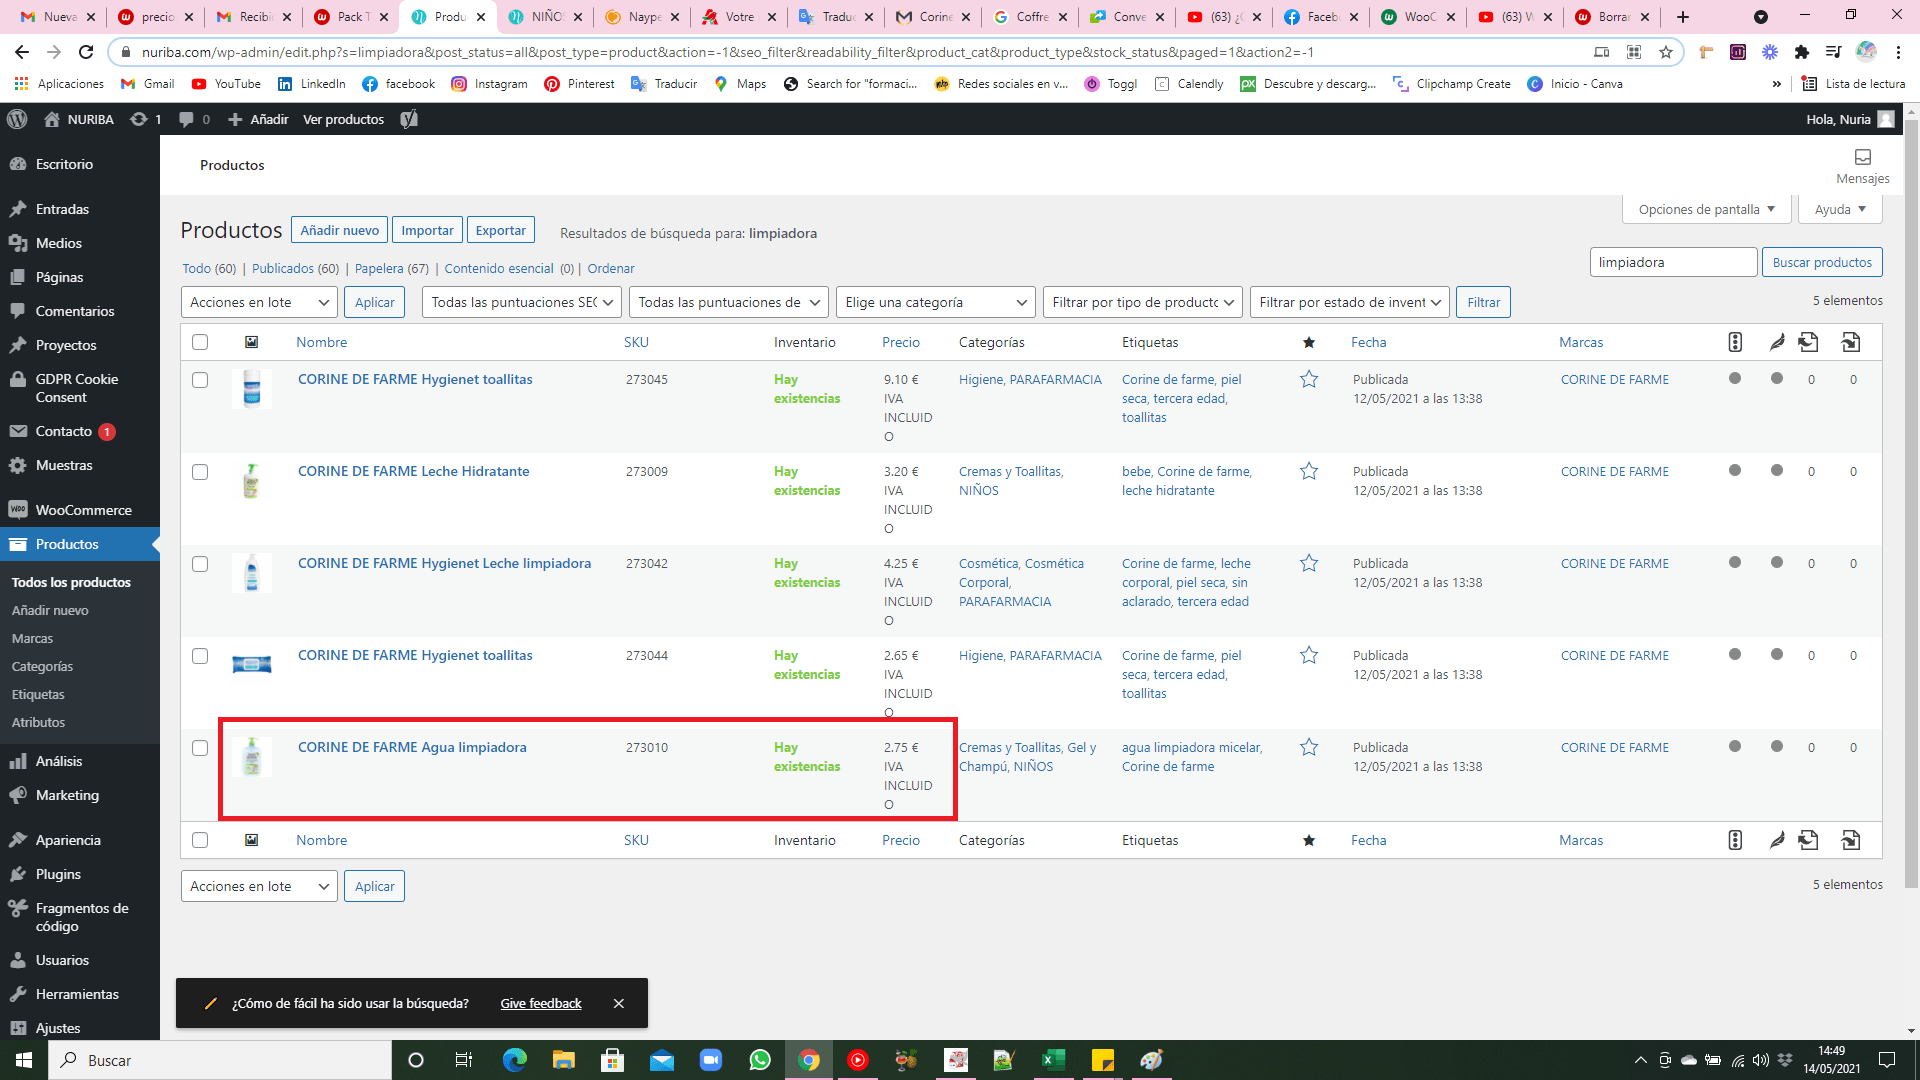Open readability scores filter dropdown

click(x=729, y=302)
